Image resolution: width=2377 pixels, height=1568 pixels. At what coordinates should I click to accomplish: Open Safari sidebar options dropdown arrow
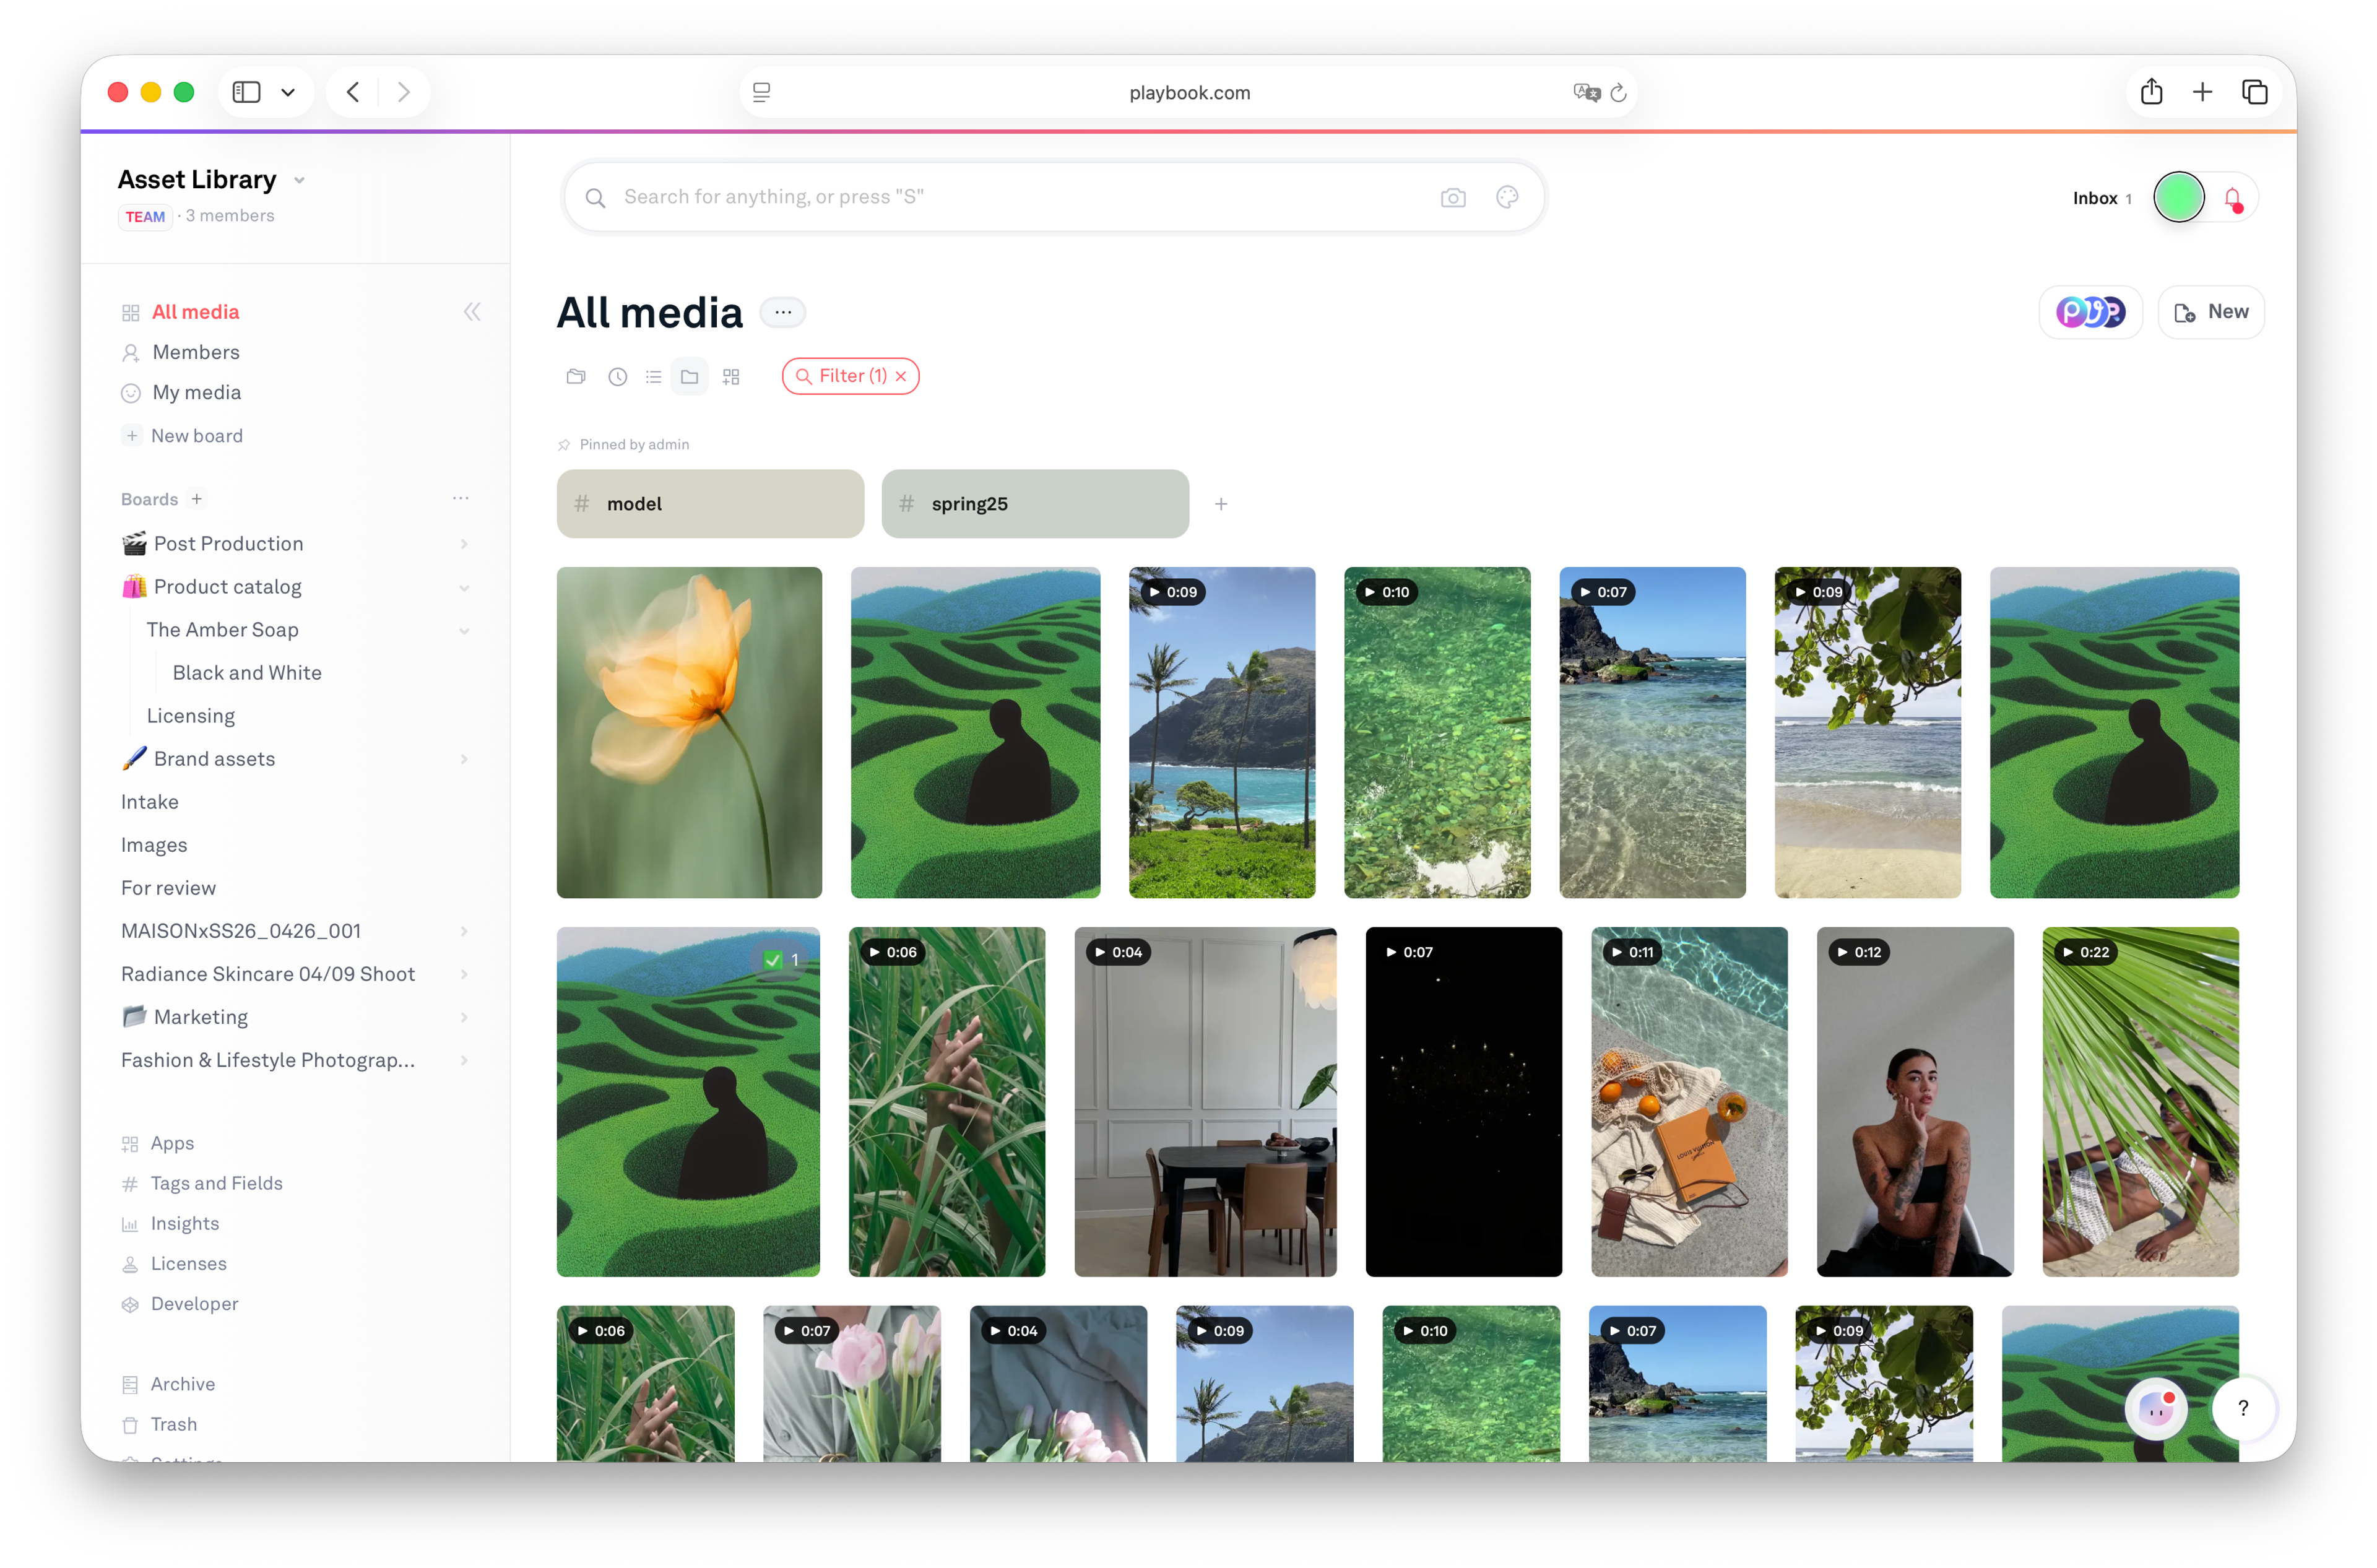pos(288,92)
